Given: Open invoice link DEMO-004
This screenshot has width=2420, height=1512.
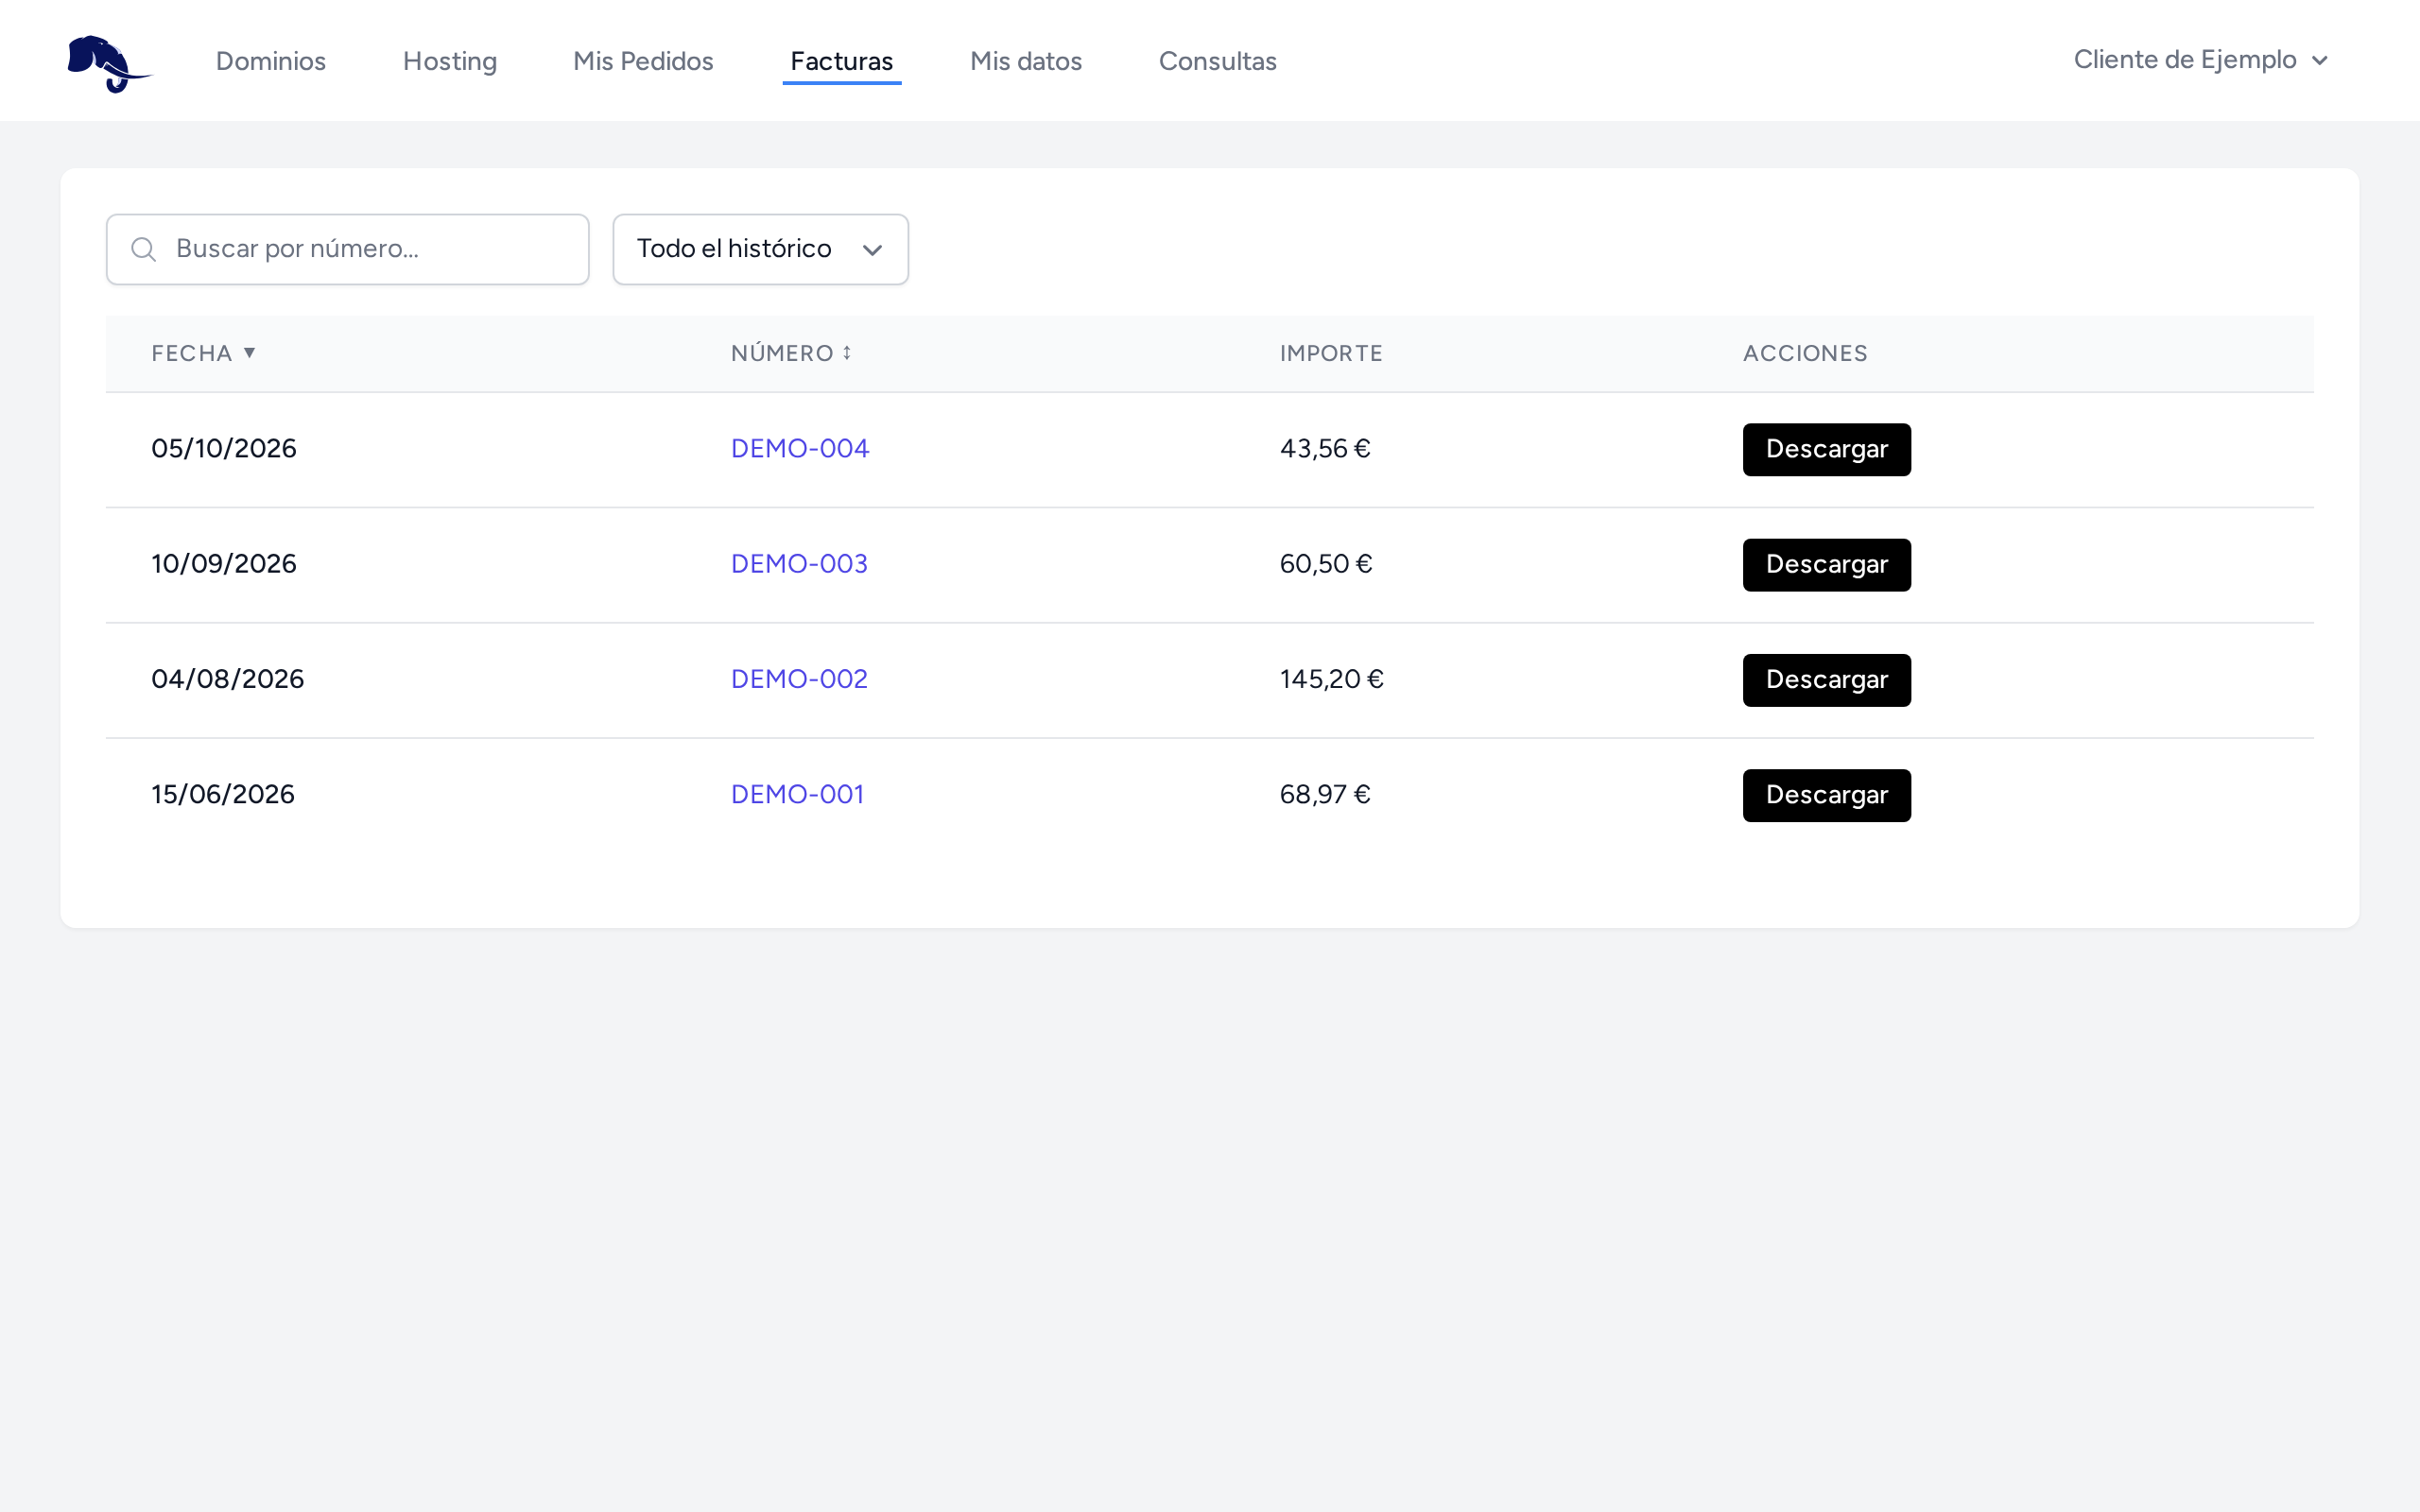Looking at the screenshot, I should click(x=800, y=448).
